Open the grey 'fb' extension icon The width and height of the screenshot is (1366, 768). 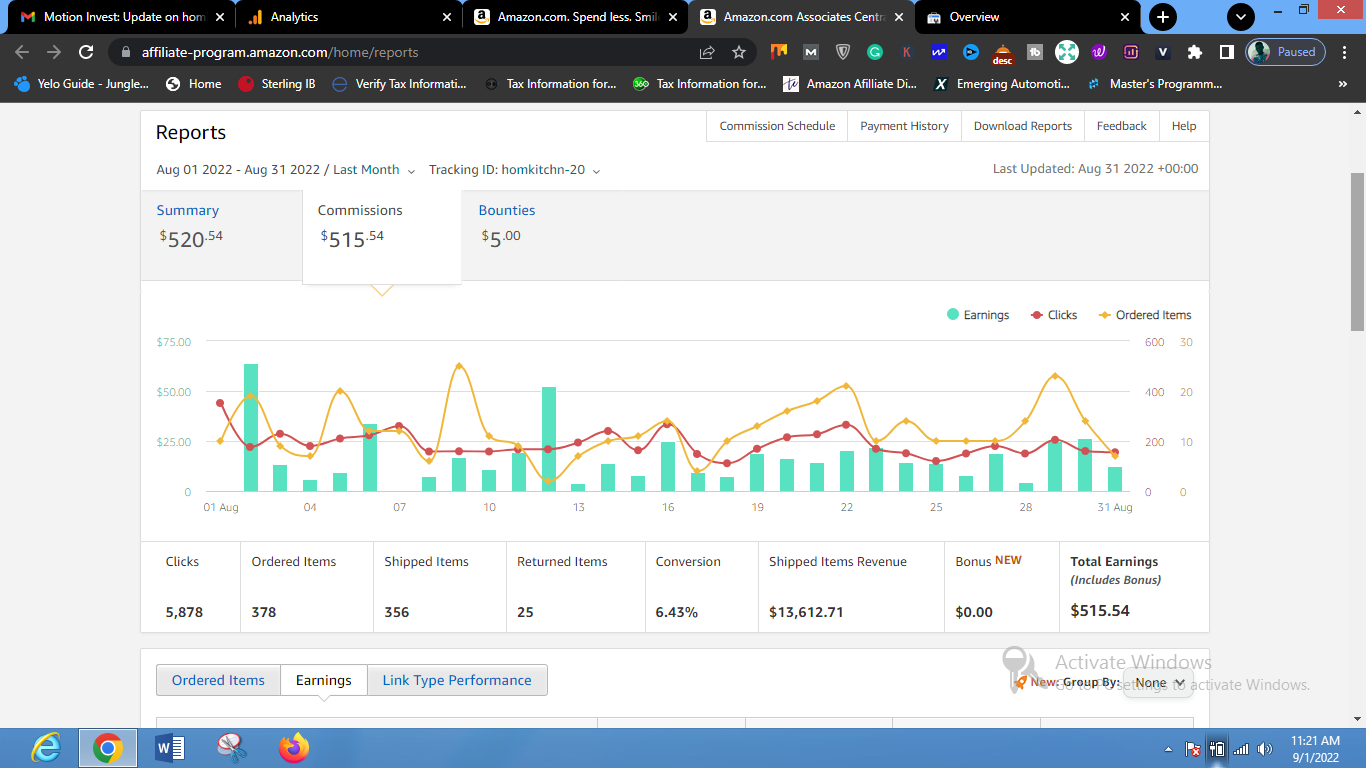point(1035,52)
